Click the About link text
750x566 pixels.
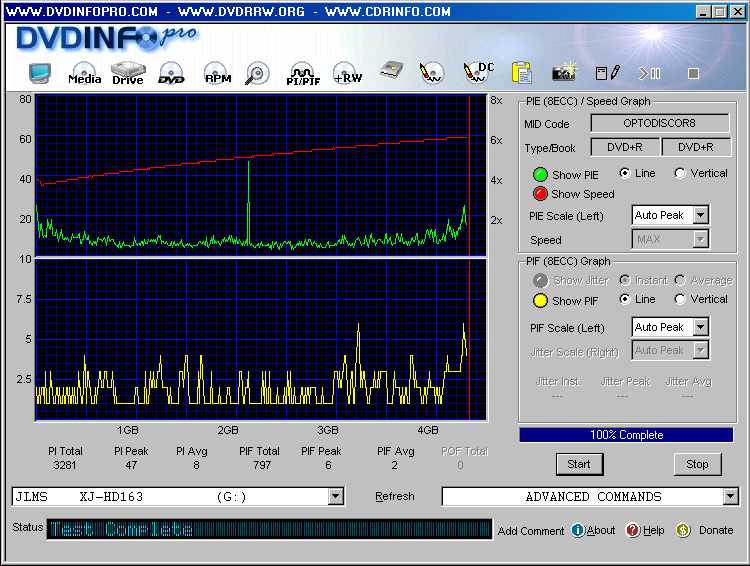click(601, 530)
